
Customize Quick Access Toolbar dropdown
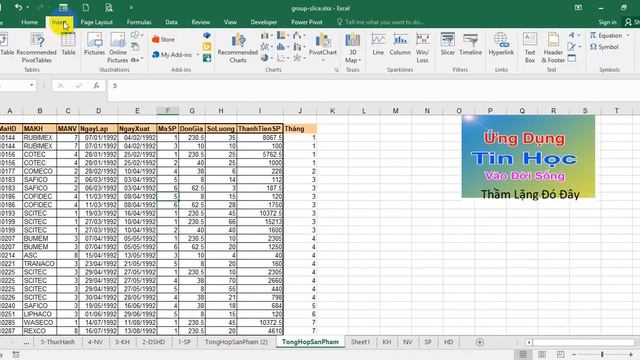[131, 7]
